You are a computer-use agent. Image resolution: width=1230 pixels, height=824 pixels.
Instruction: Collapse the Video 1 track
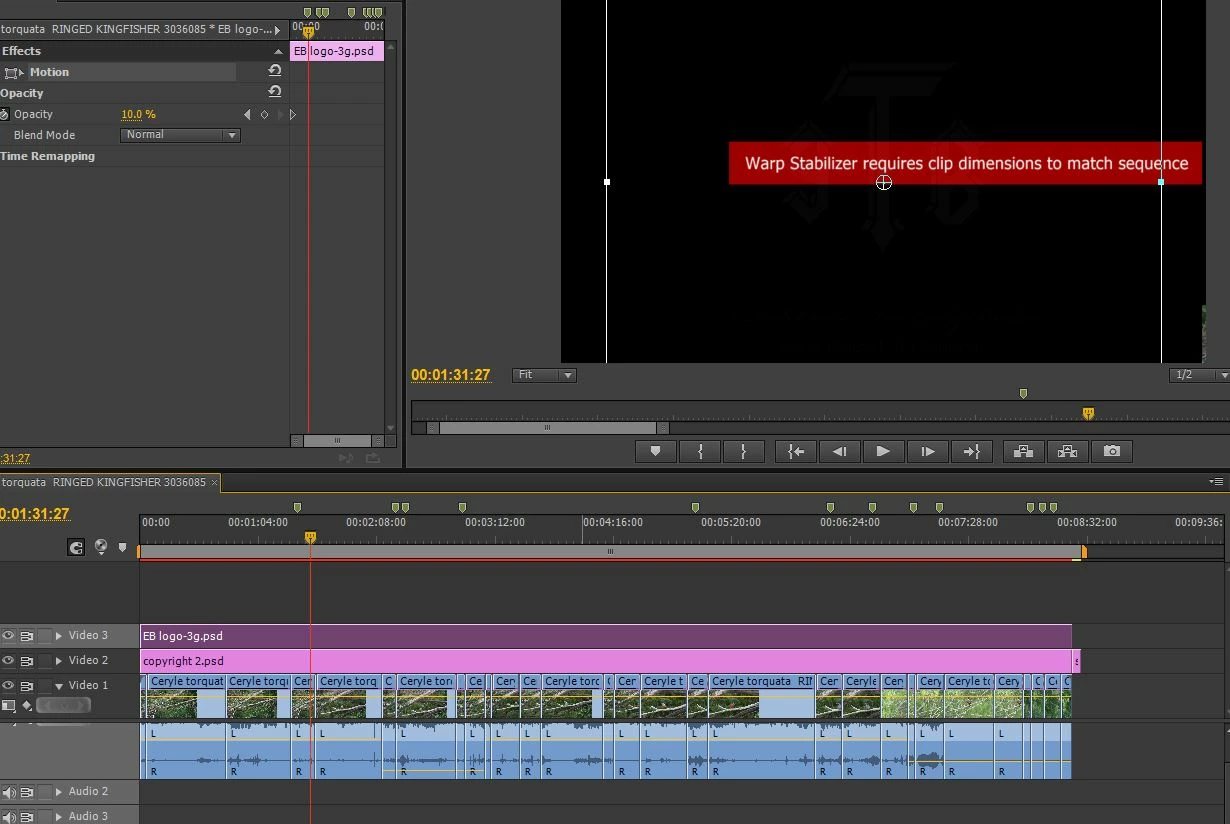[59, 686]
